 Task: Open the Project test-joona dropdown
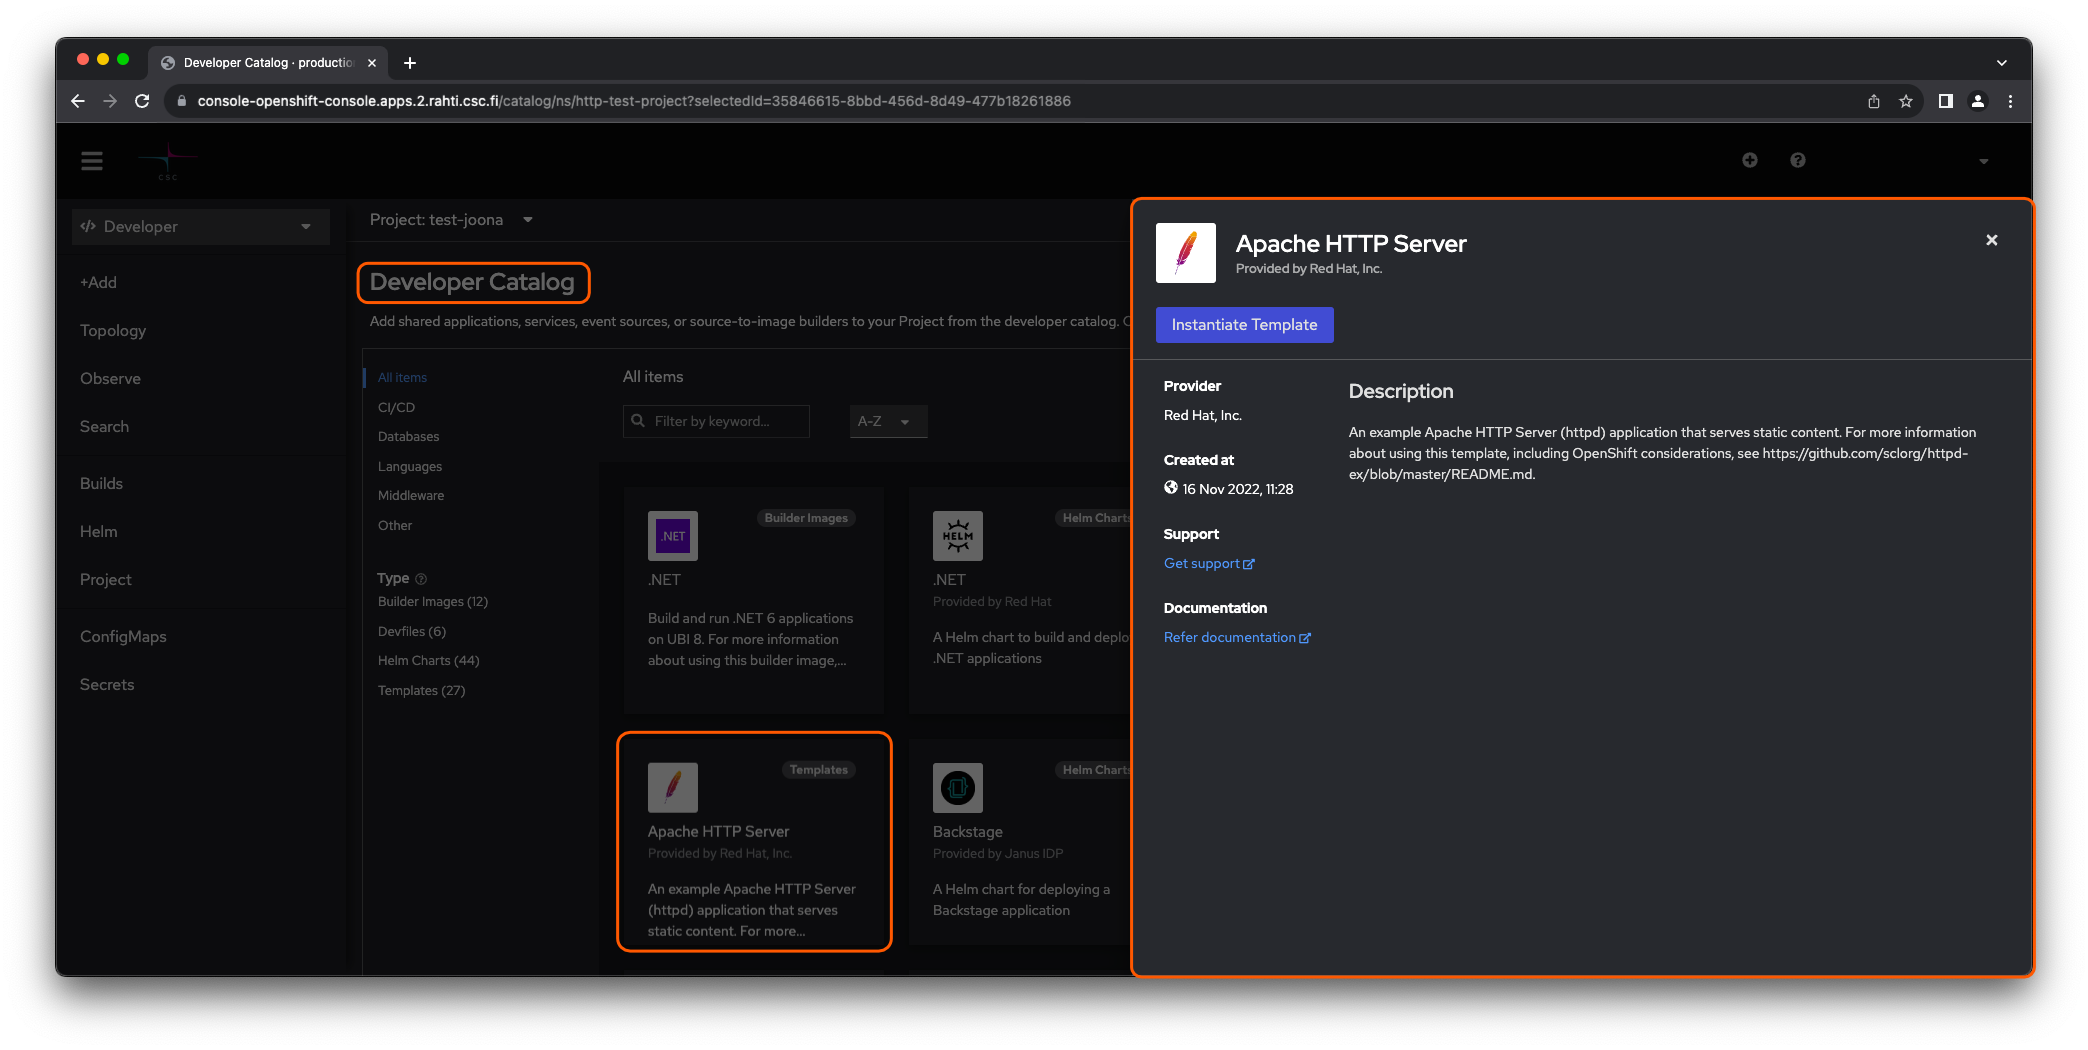click(451, 220)
